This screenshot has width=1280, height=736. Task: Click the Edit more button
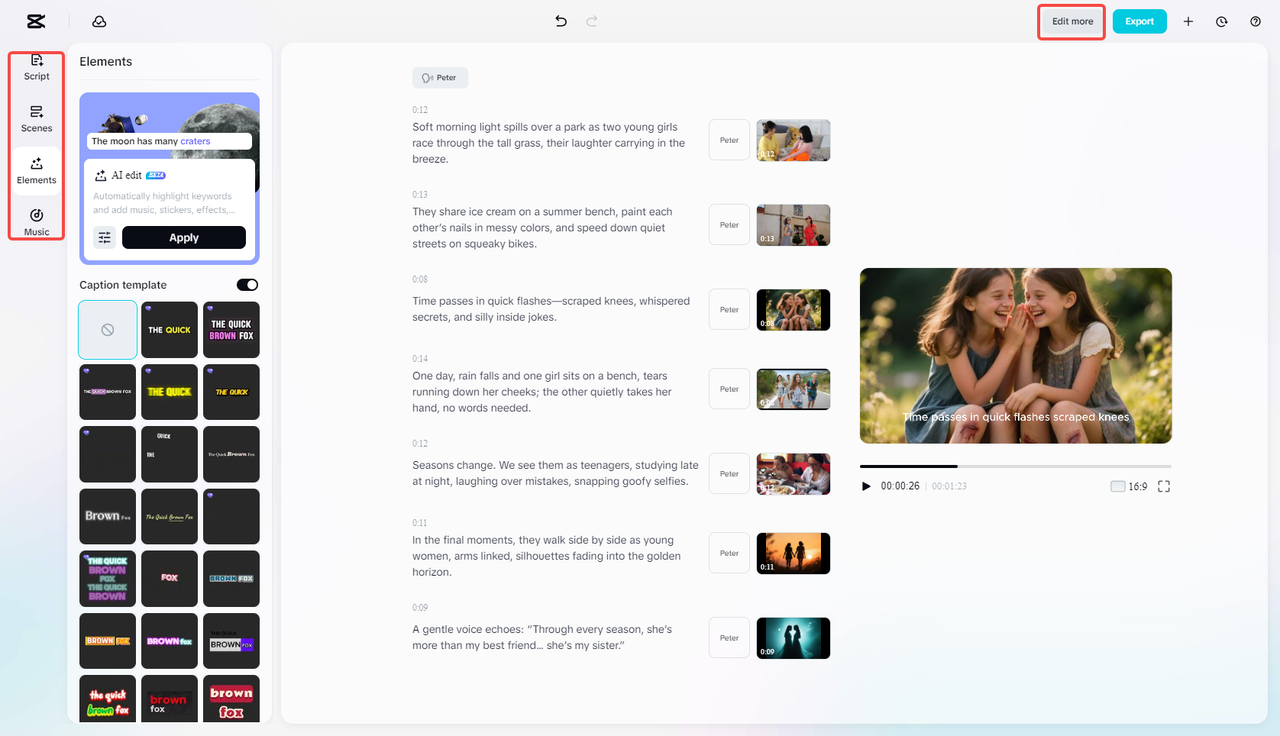click(x=1071, y=20)
